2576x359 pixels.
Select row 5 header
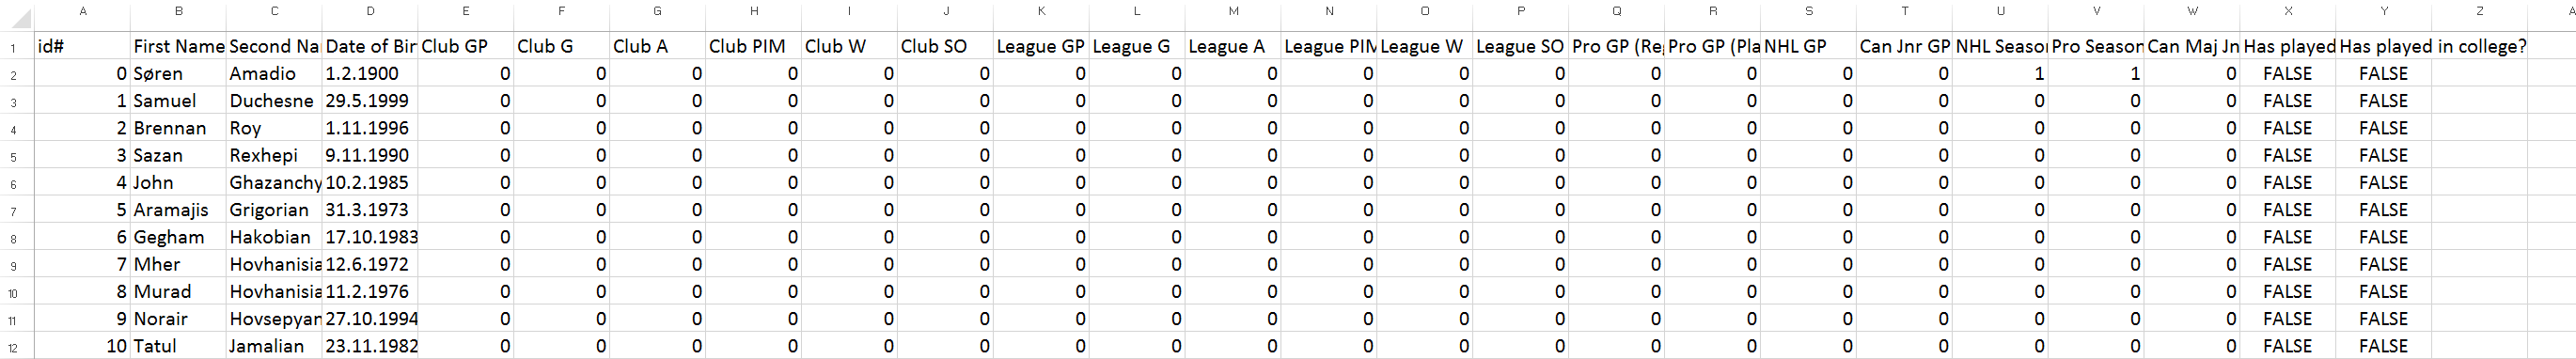coord(13,156)
